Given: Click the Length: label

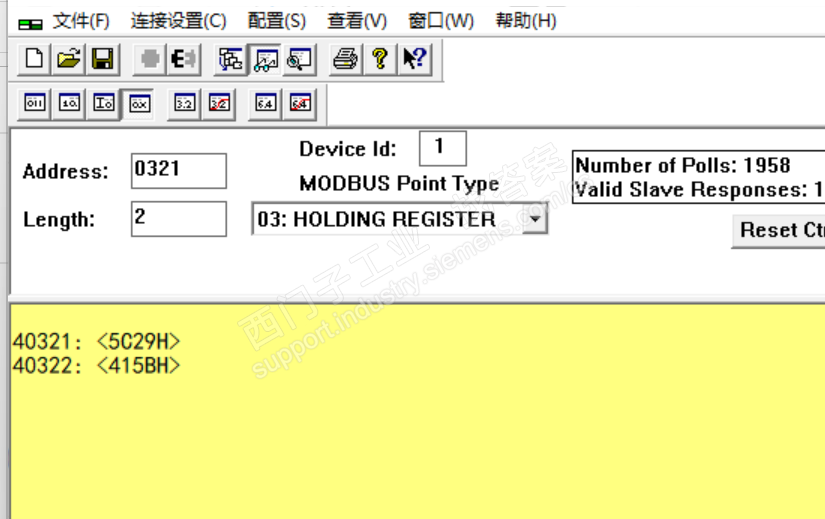Looking at the screenshot, I should [x=59, y=219].
